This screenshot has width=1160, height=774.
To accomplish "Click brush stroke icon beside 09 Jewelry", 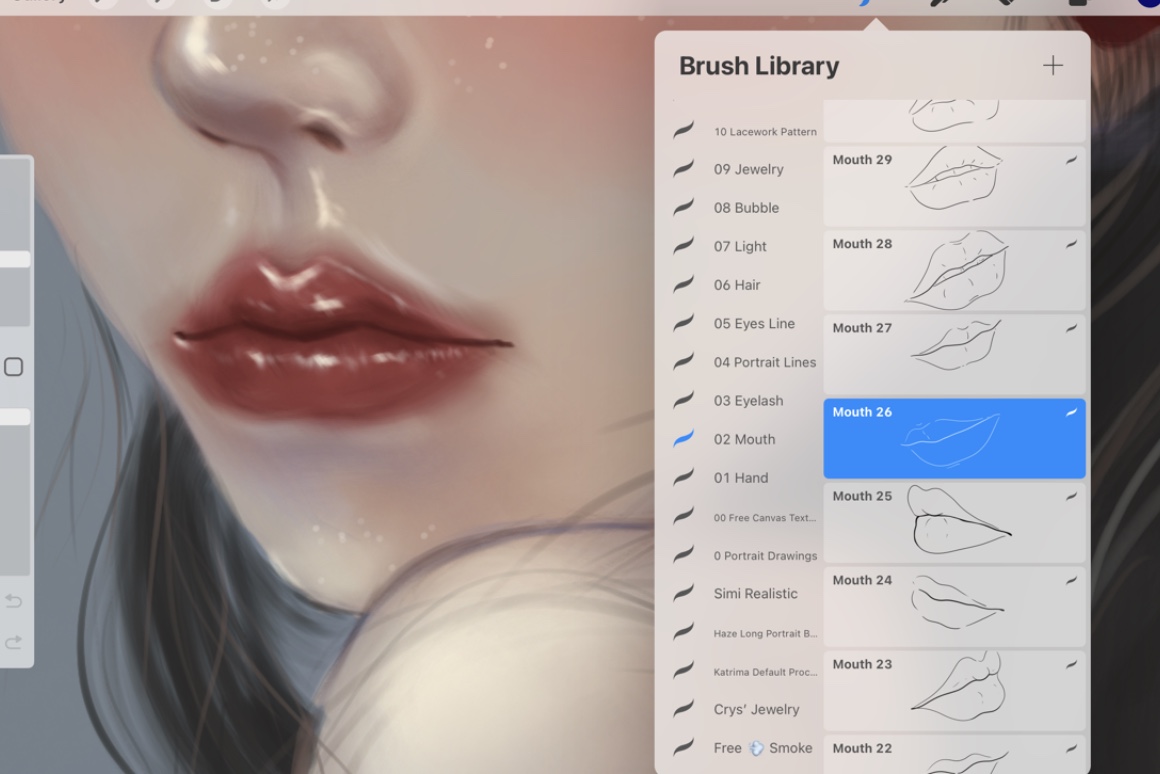I will [684, 168].
